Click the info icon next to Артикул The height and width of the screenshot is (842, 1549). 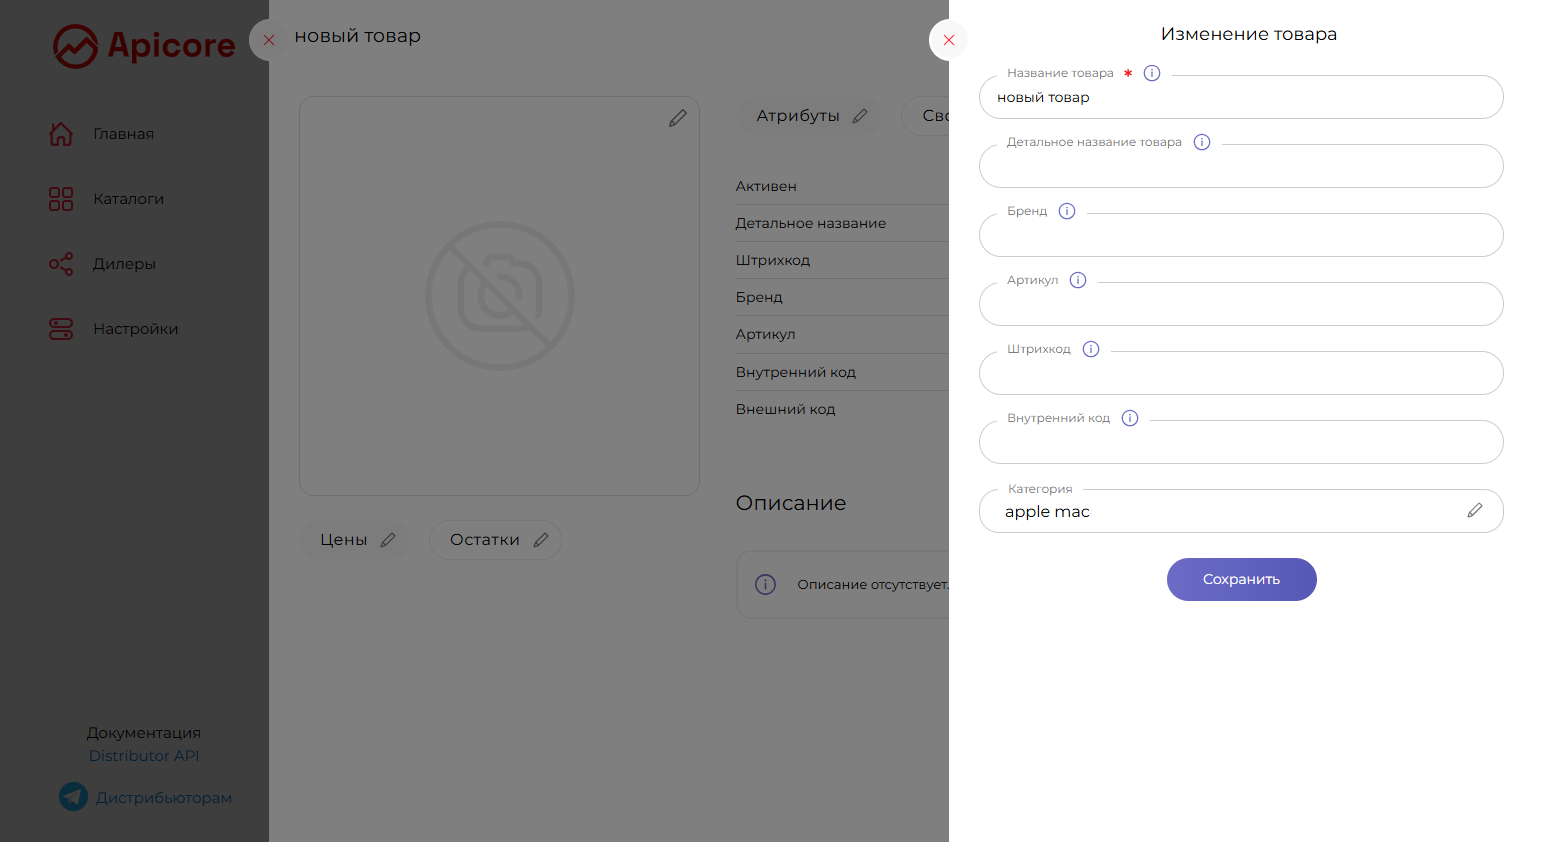1078,280
